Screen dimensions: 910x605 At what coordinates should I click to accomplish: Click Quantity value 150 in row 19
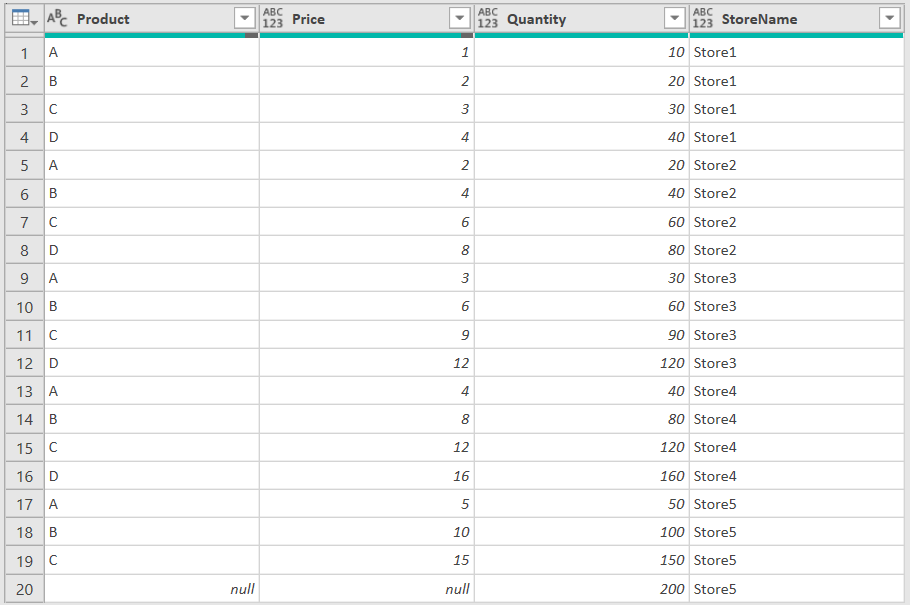[x=582, y=560]
